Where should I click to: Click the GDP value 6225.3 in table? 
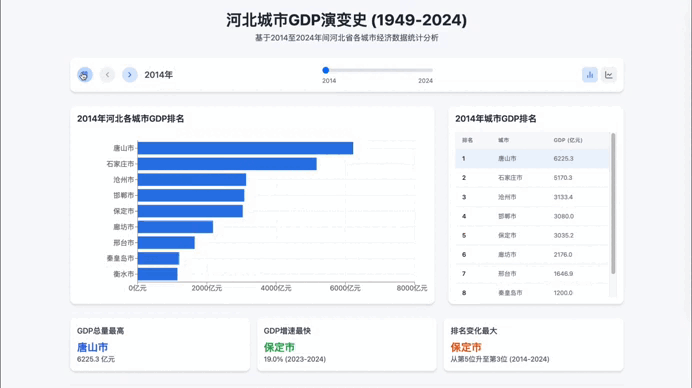coord(564,158)
